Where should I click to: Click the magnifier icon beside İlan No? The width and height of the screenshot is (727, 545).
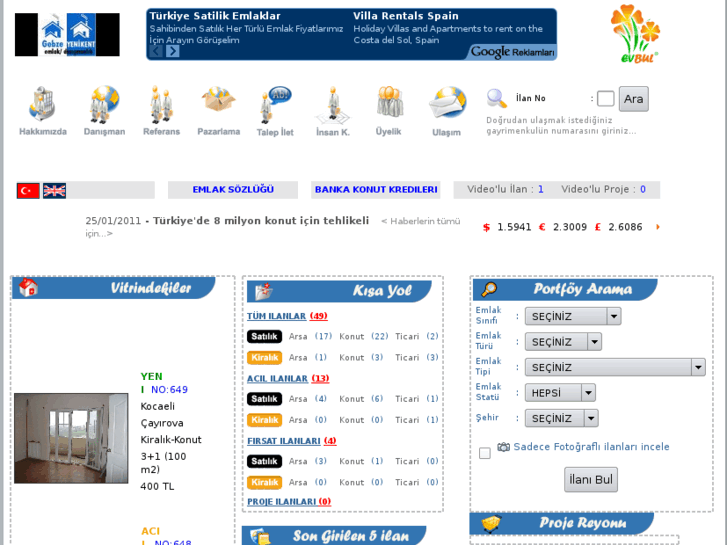click(497, 98)
